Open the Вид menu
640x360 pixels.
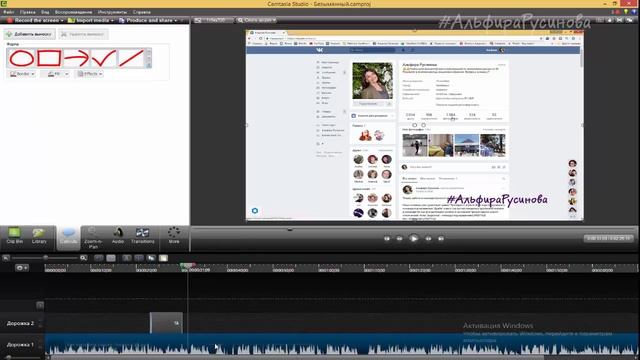point(45,12)
